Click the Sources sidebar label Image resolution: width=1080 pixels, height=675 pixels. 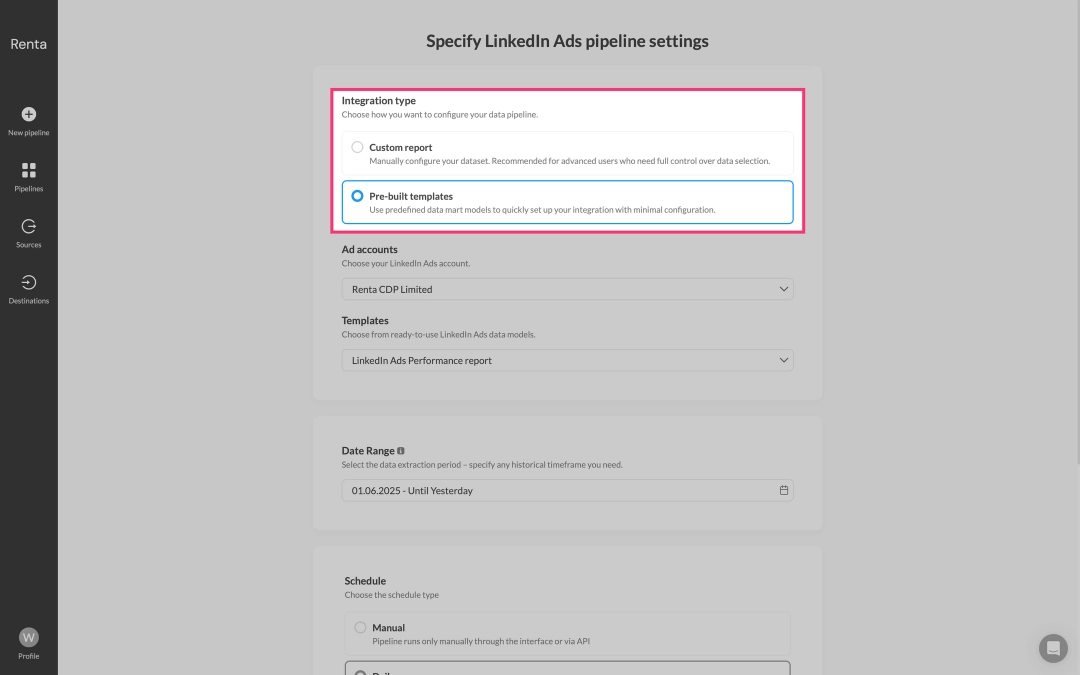pos(29,245)
